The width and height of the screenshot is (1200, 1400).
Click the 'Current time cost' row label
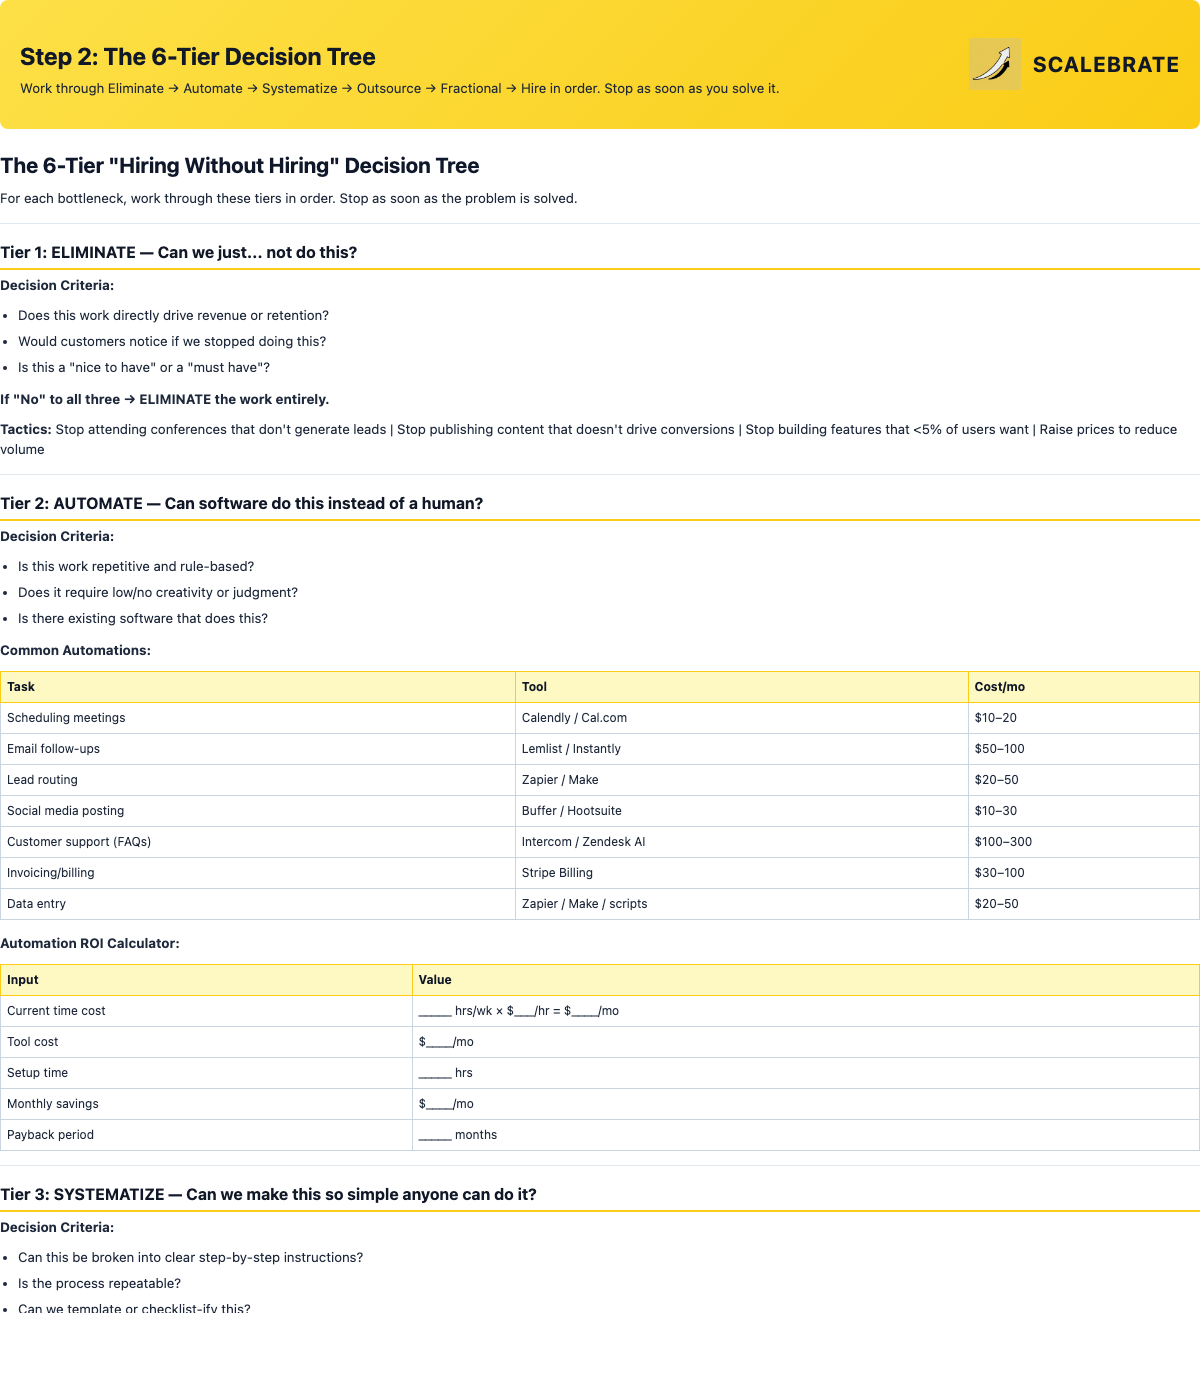[206, 1011]
